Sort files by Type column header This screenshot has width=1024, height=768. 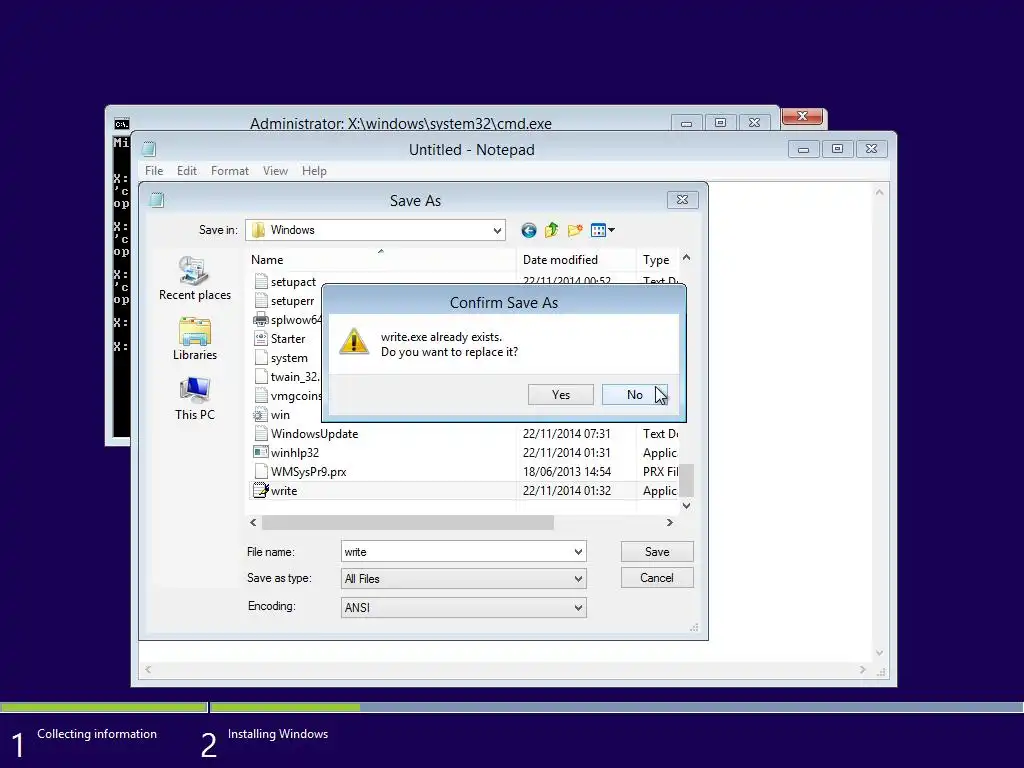[658, 259]
